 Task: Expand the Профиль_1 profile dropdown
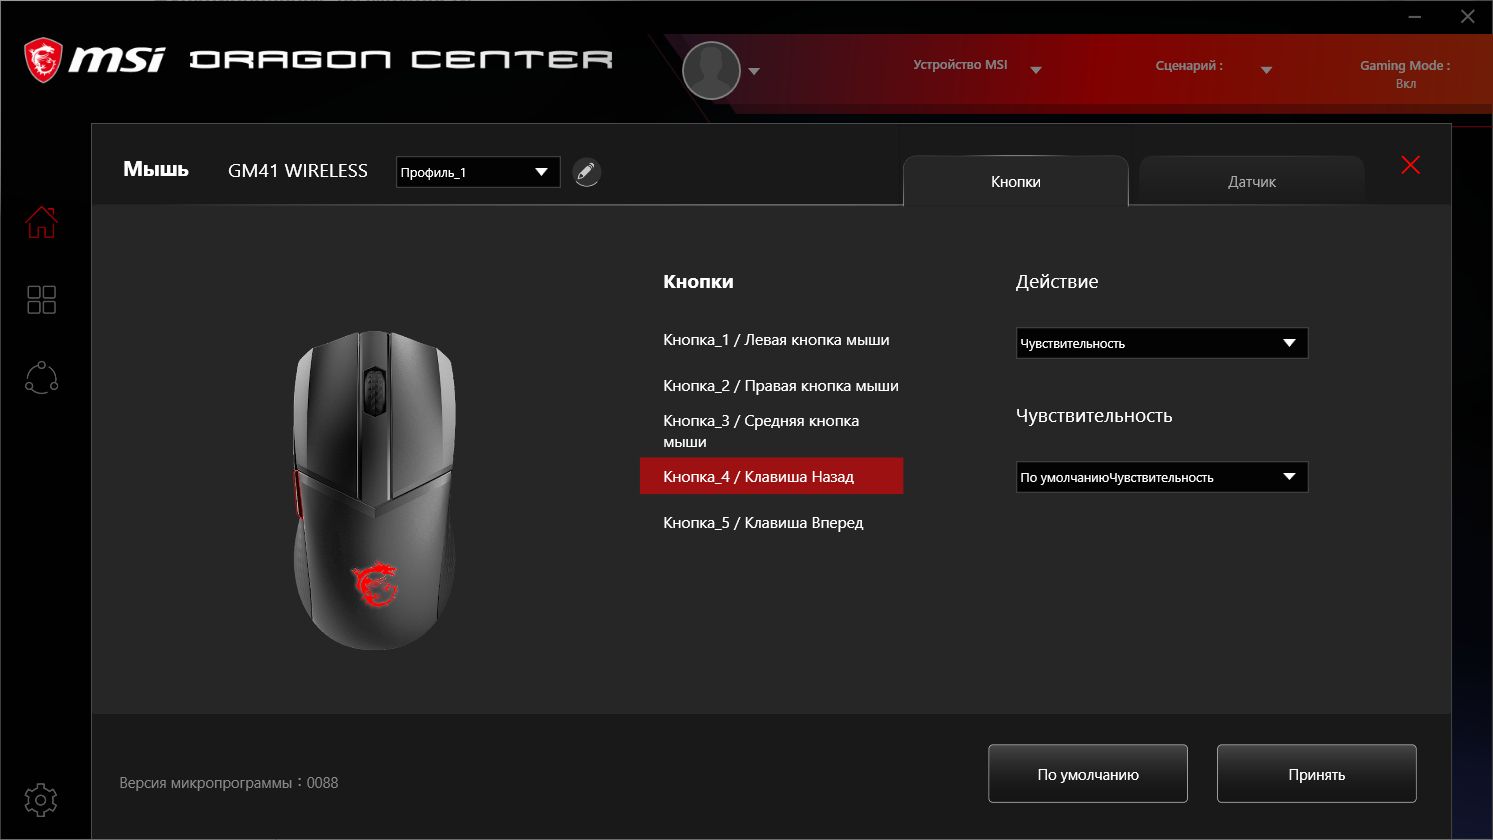478,172
